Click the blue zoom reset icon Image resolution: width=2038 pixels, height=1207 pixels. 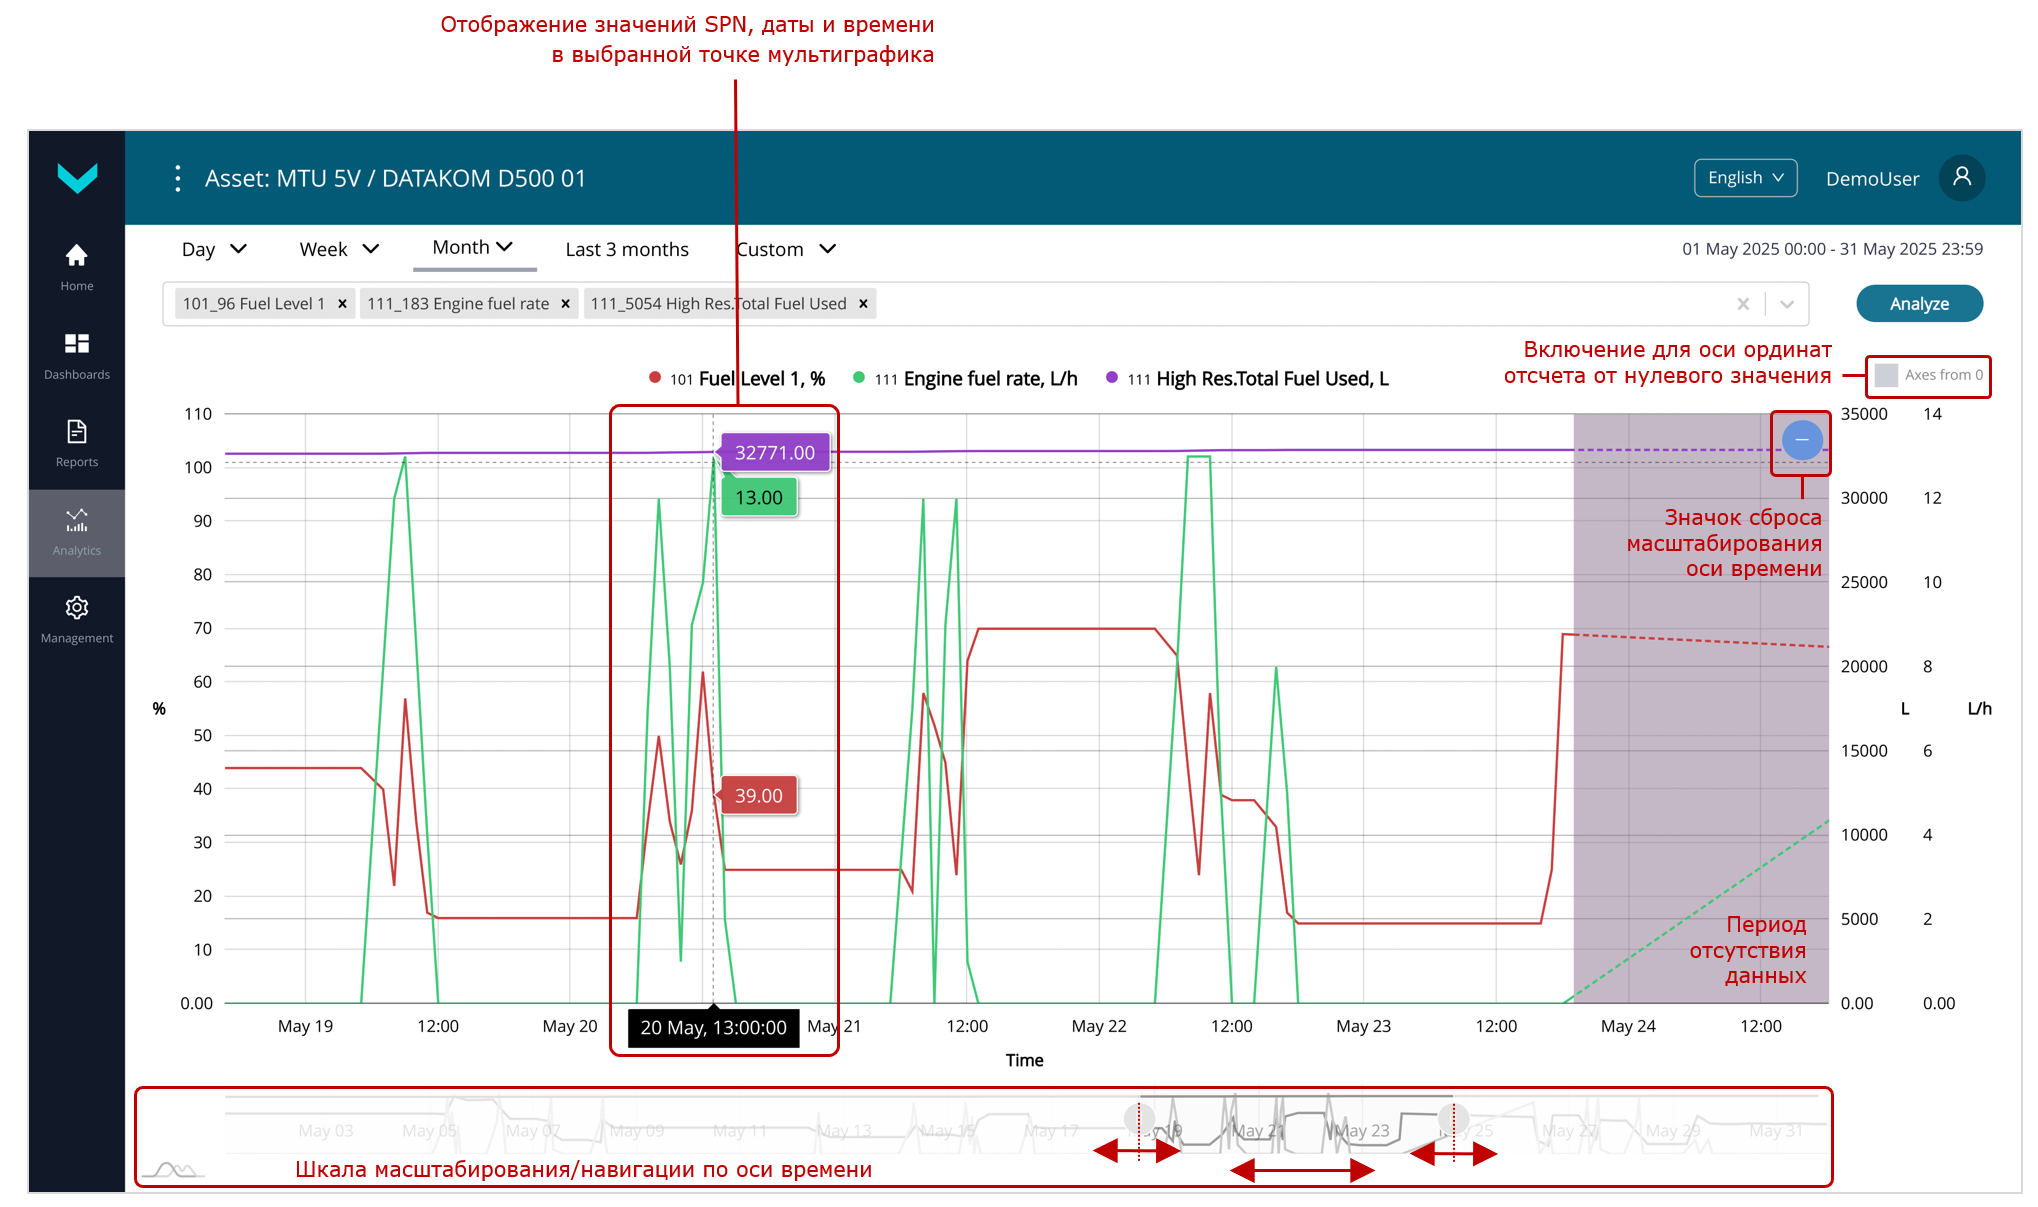(x=1801, y=440)
